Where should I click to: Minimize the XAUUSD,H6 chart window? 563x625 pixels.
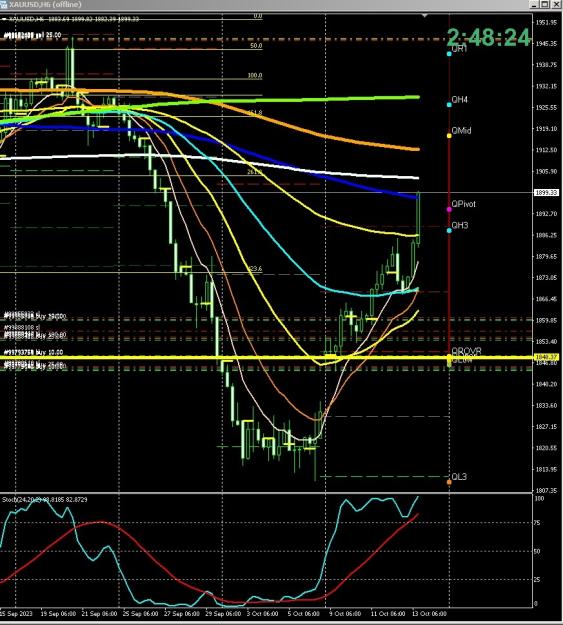(x=535, y=4)
